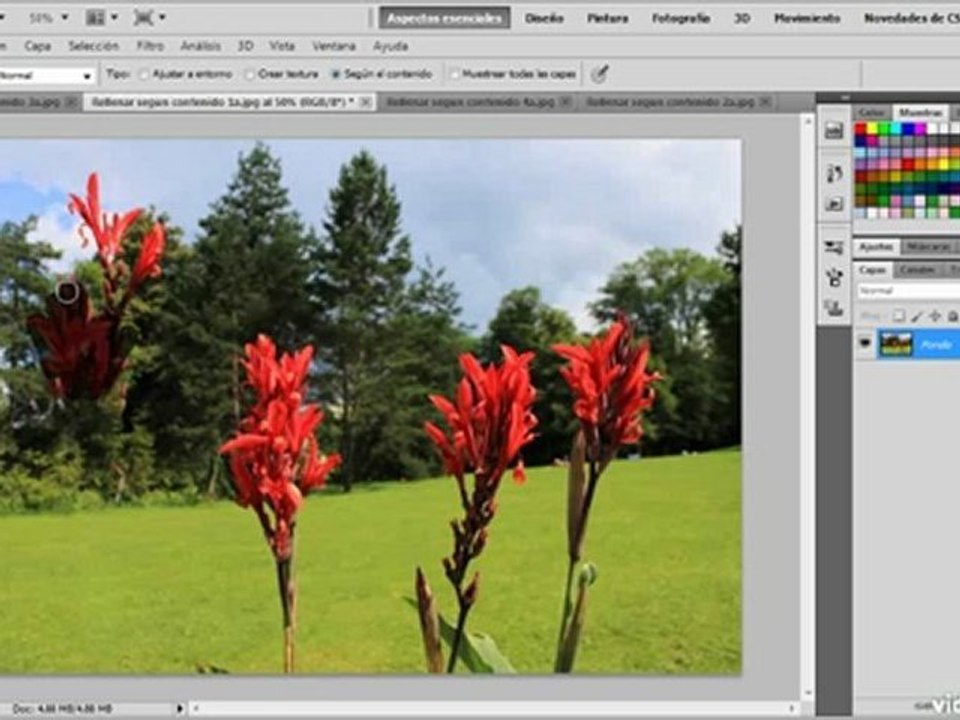This screenshot has width=960, height=720.
Task: Switch to Diseño workspace
Action: pos(544,18)
